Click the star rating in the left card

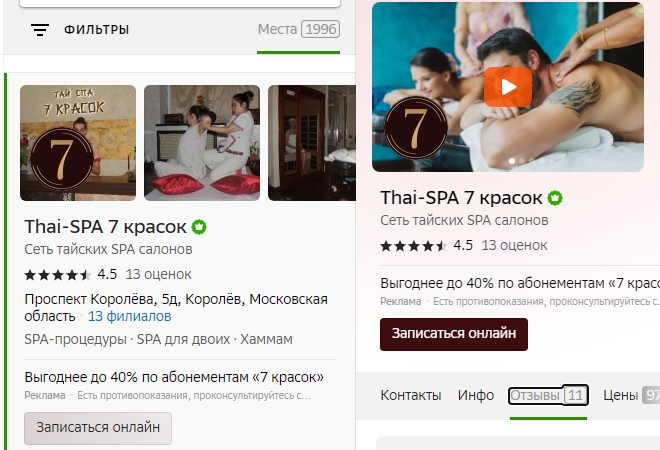(x=58, y=275)
